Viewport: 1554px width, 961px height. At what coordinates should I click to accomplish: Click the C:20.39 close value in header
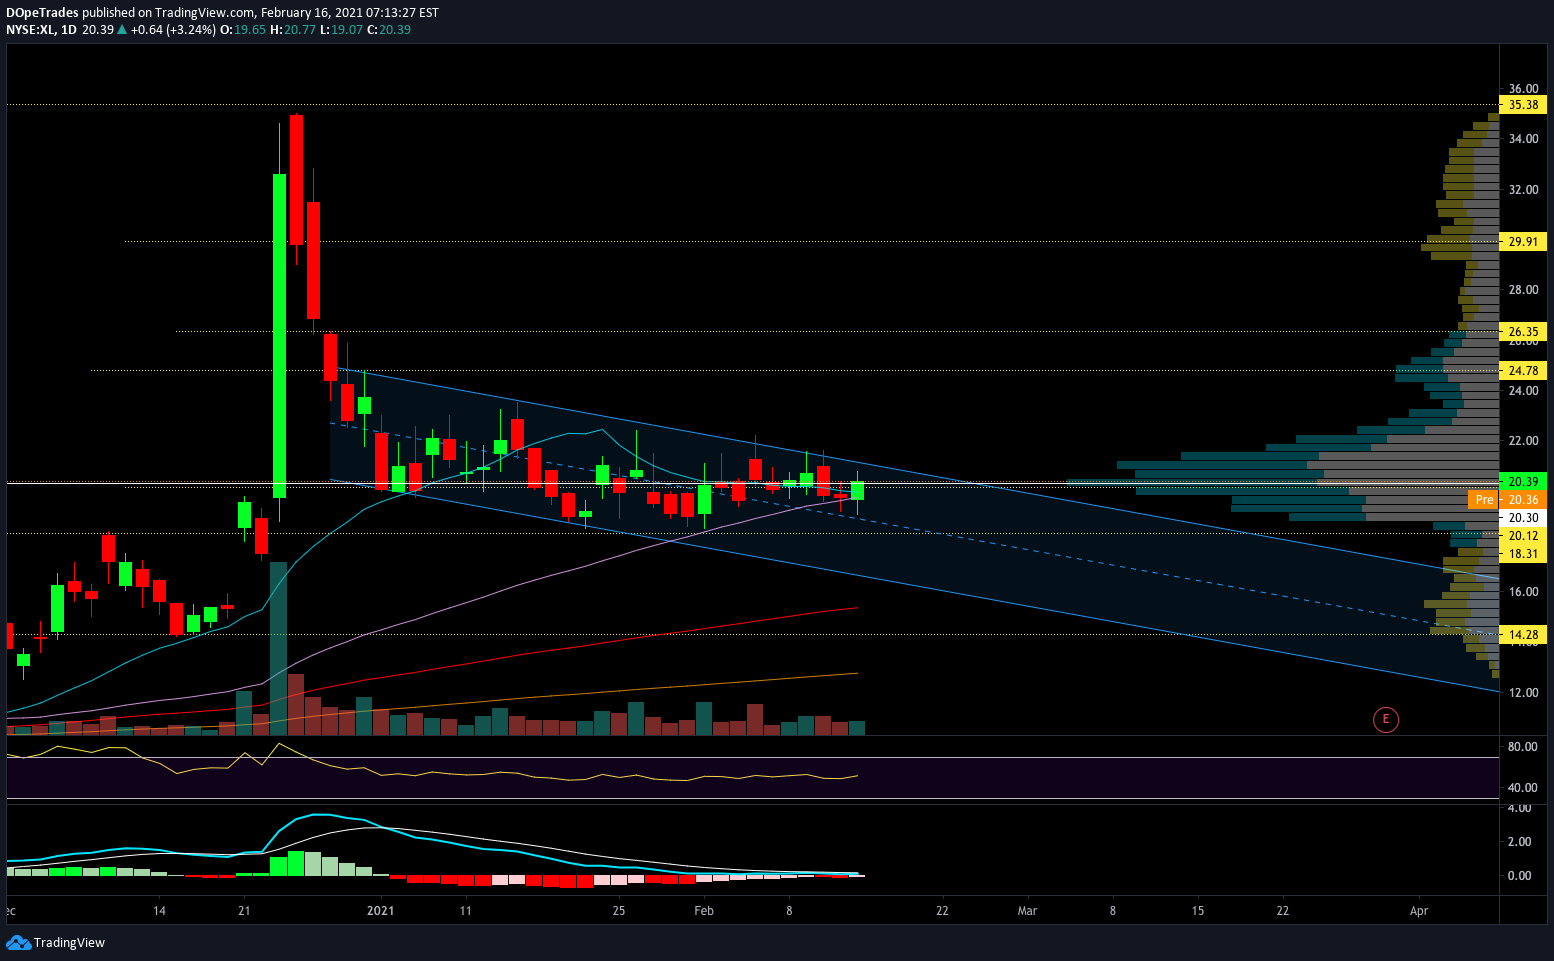(389, 30)
